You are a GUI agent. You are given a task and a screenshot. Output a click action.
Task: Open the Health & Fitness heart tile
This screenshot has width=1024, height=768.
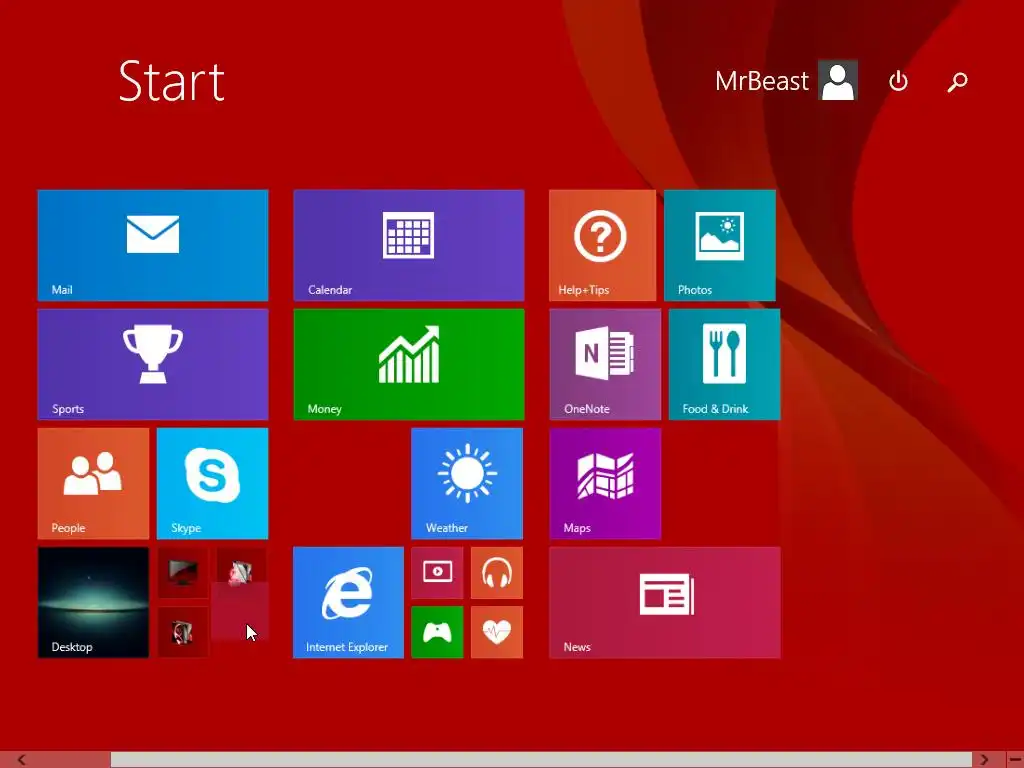click(497, 632)
